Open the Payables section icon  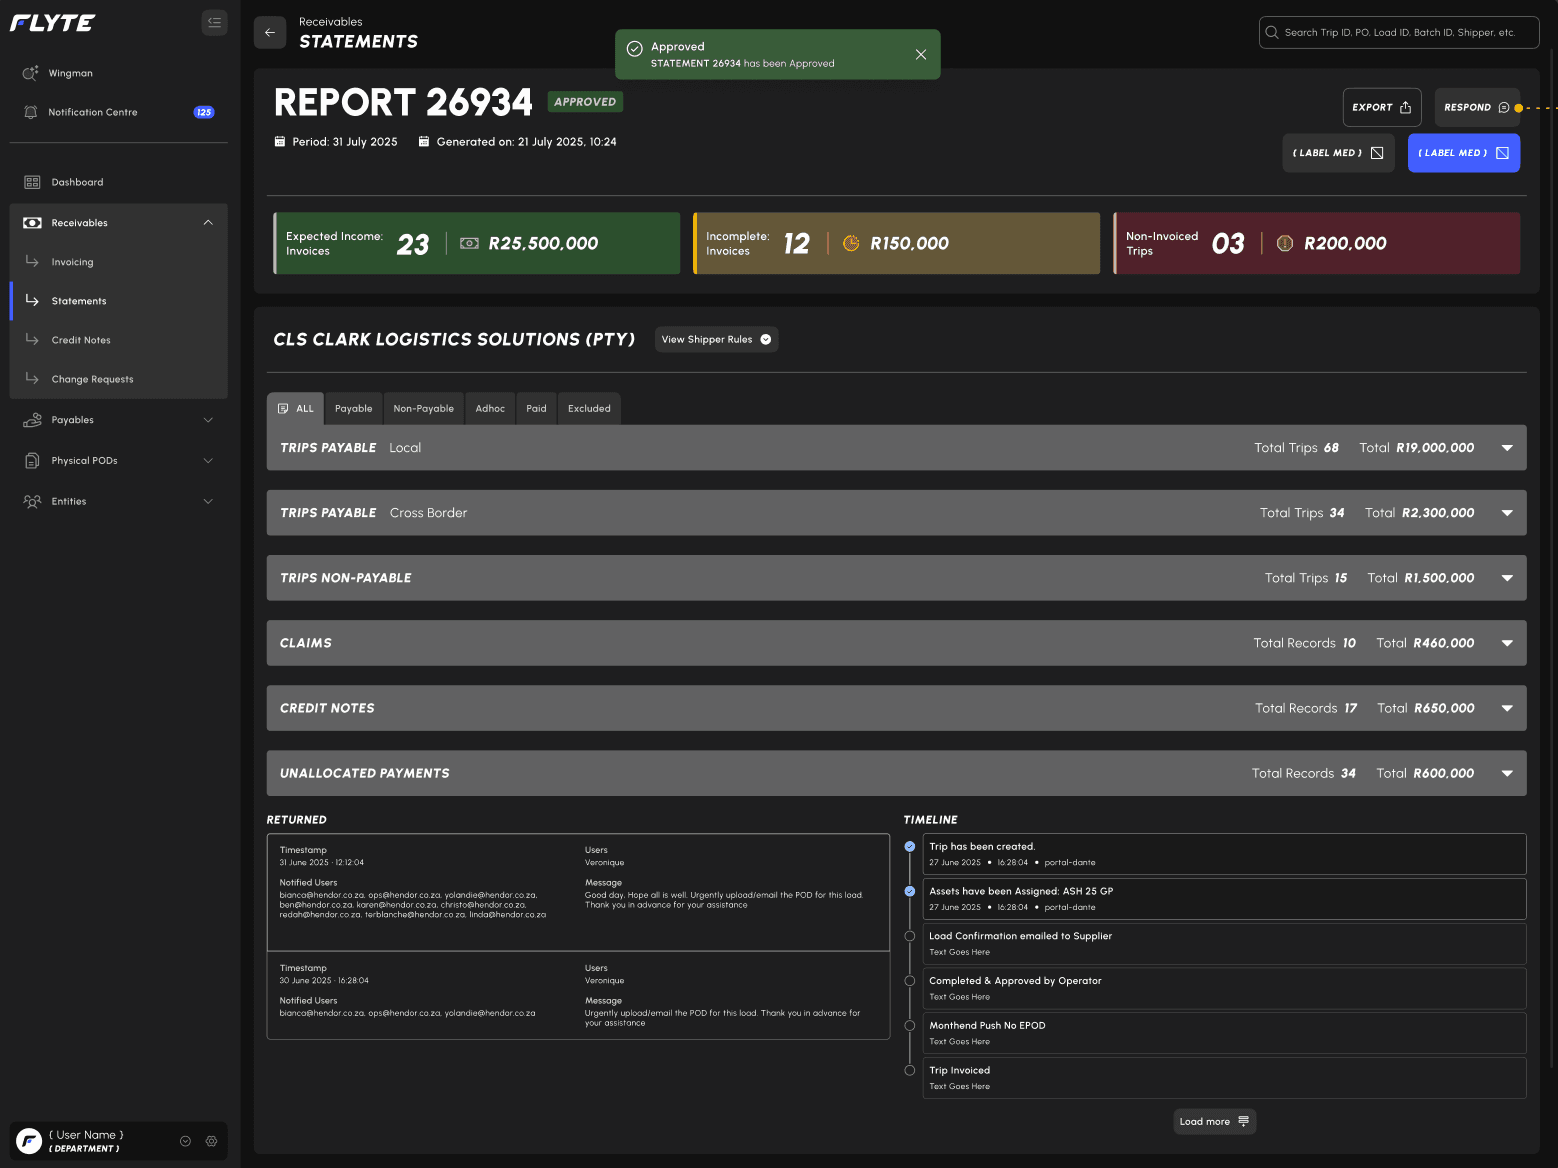(31, 419)
